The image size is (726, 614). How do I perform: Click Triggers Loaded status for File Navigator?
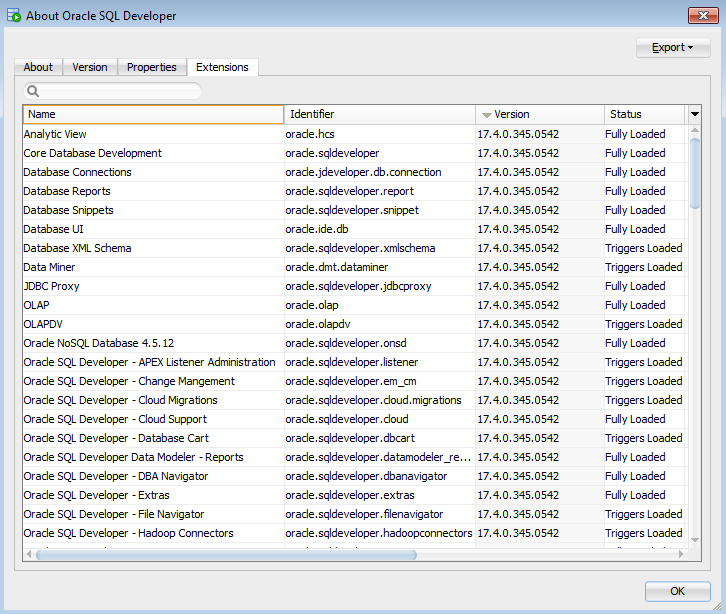click(644, 514)
